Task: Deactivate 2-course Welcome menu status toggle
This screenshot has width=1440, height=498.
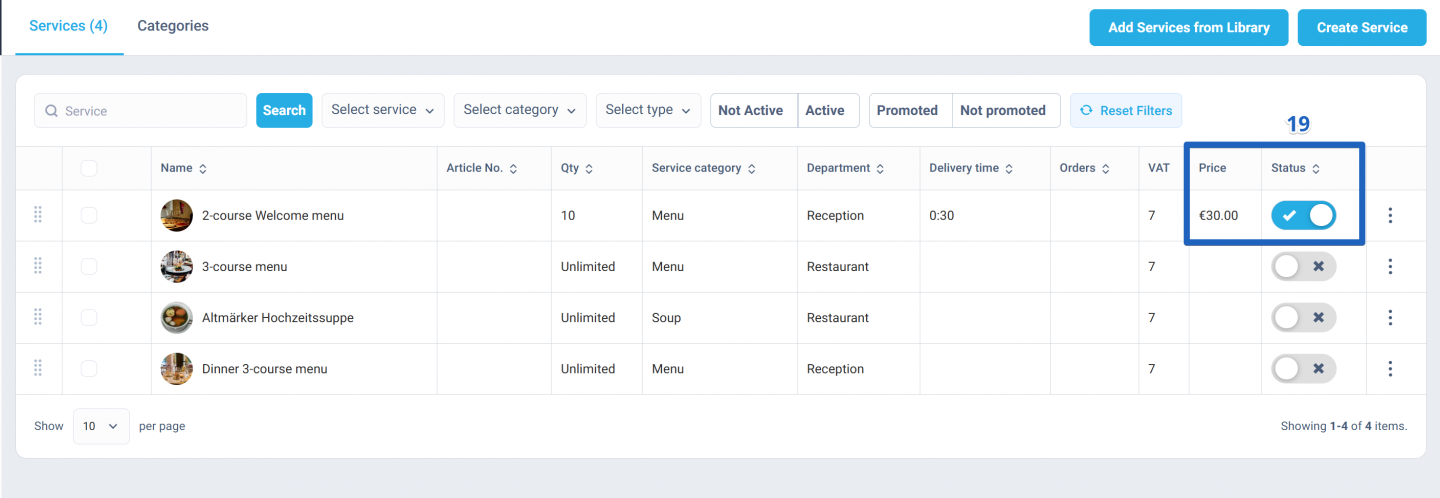Action: (1303, 215)
